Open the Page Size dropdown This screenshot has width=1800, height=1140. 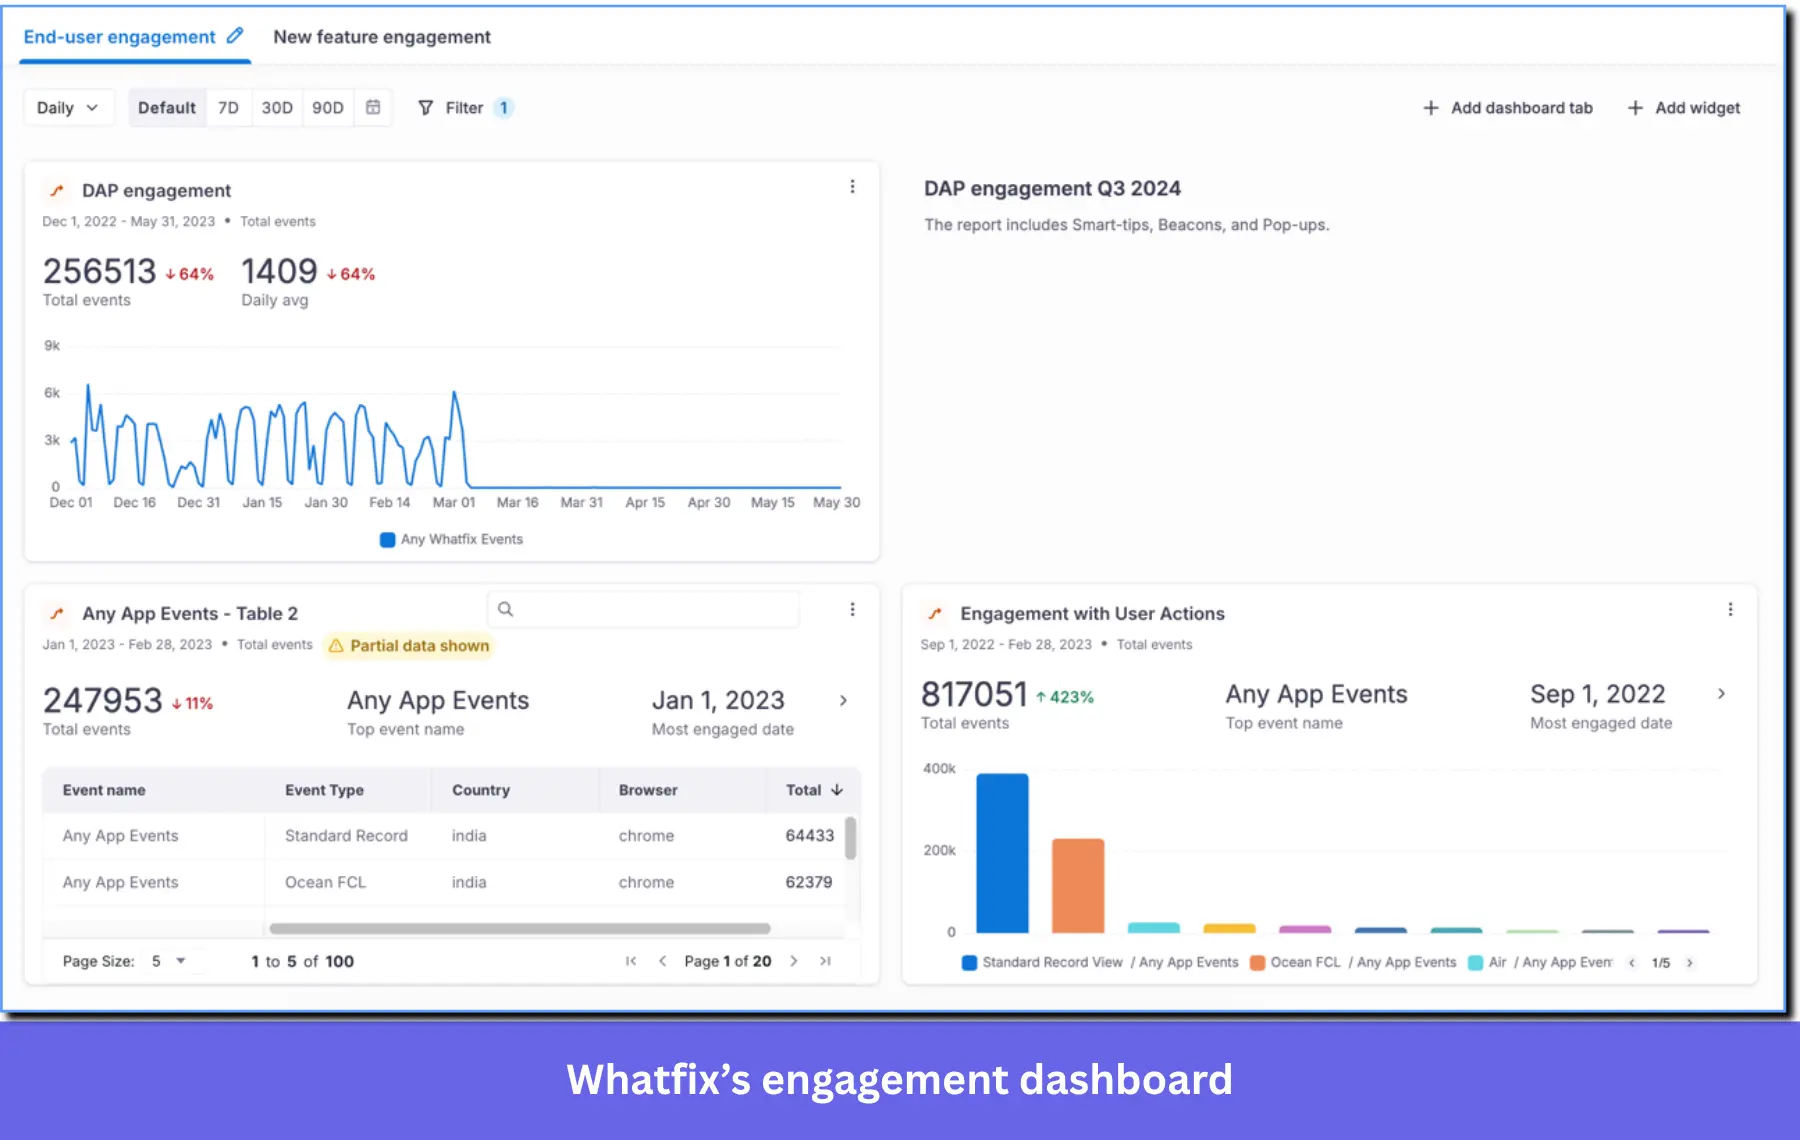click(x=169, y=961)
